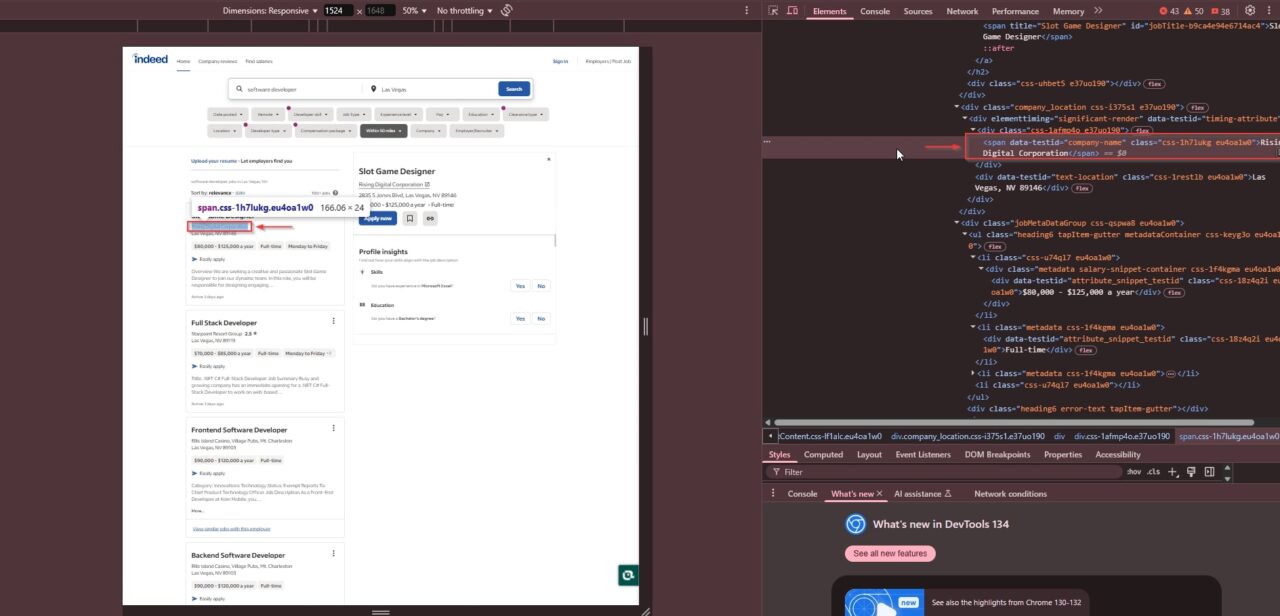Viewport: 1280px width, 616px height.
Task: Click the help icon beside job count
Action: pos(335,193)
